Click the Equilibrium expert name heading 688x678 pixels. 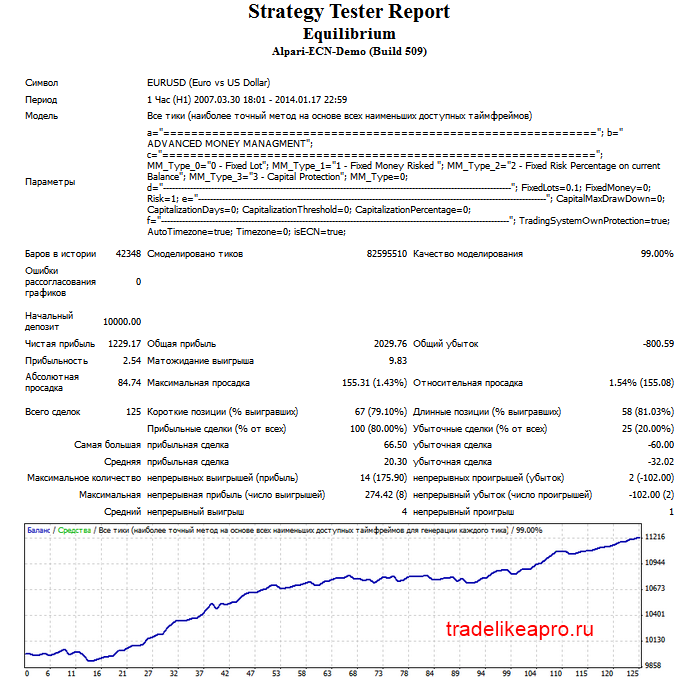tap(349, 34)
